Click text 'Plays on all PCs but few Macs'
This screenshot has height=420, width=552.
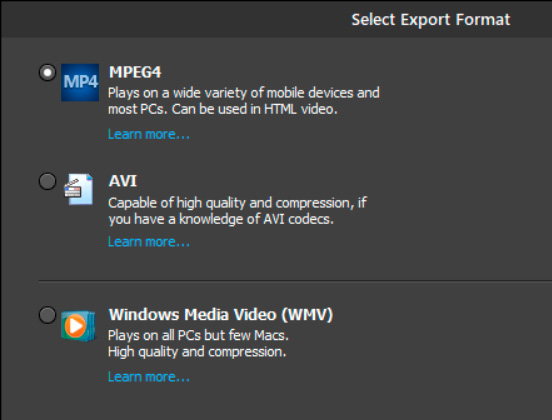point(196,335)
